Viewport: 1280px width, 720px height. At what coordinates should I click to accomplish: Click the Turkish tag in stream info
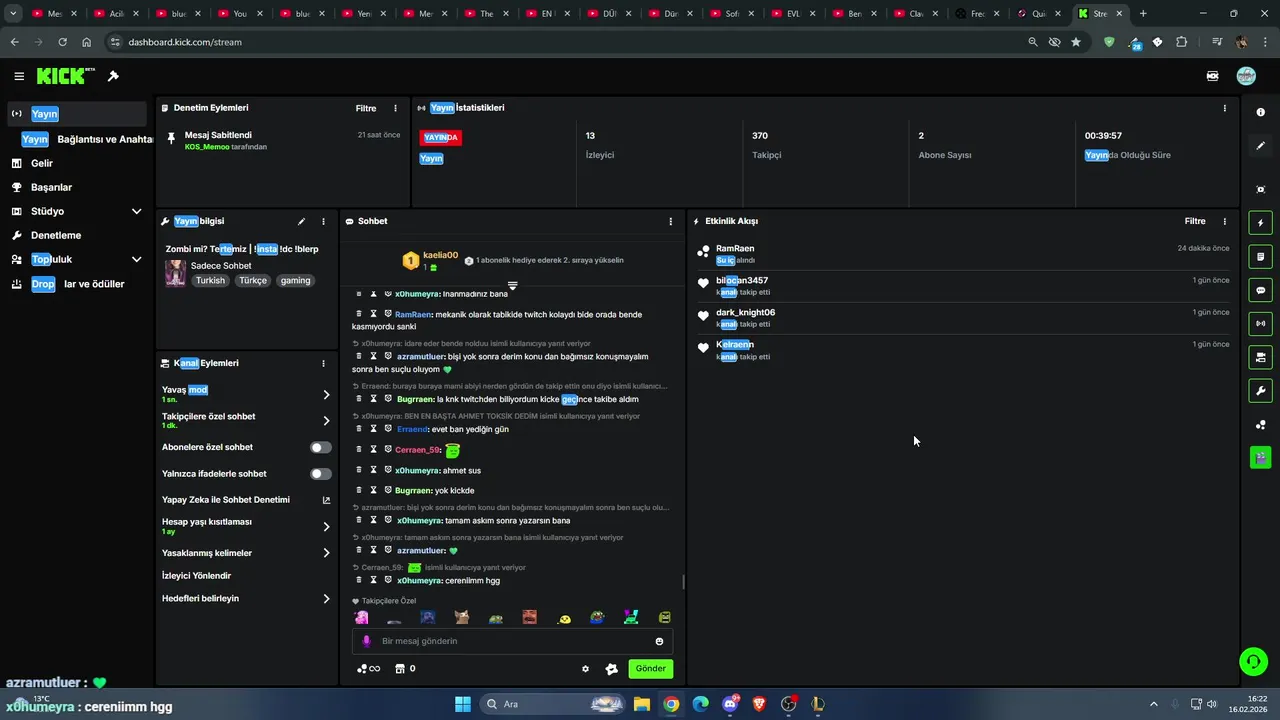pyautogui.click(x=210, y=281)
